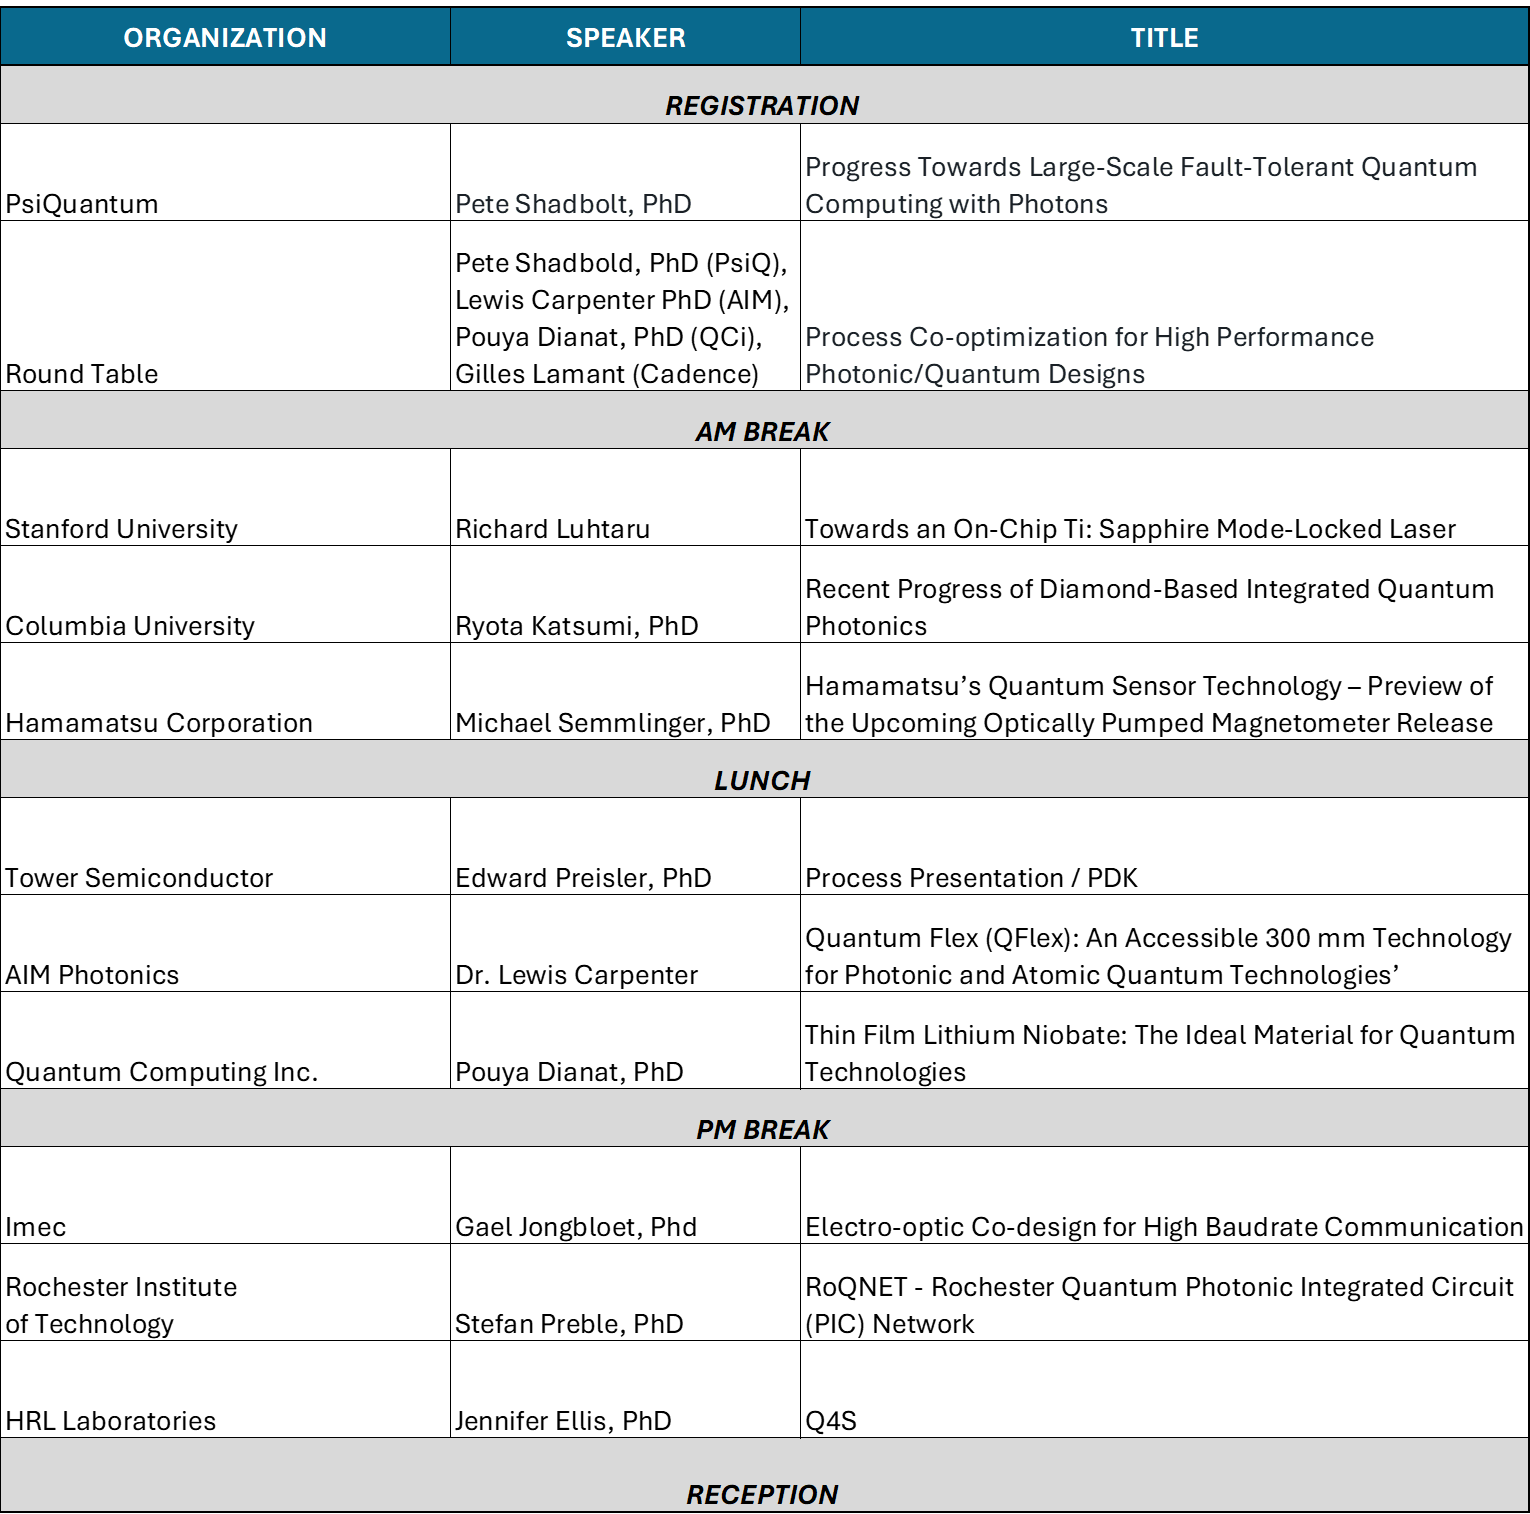
Task: Select the PsiQuantum organization cell
Action: [225, 172]
